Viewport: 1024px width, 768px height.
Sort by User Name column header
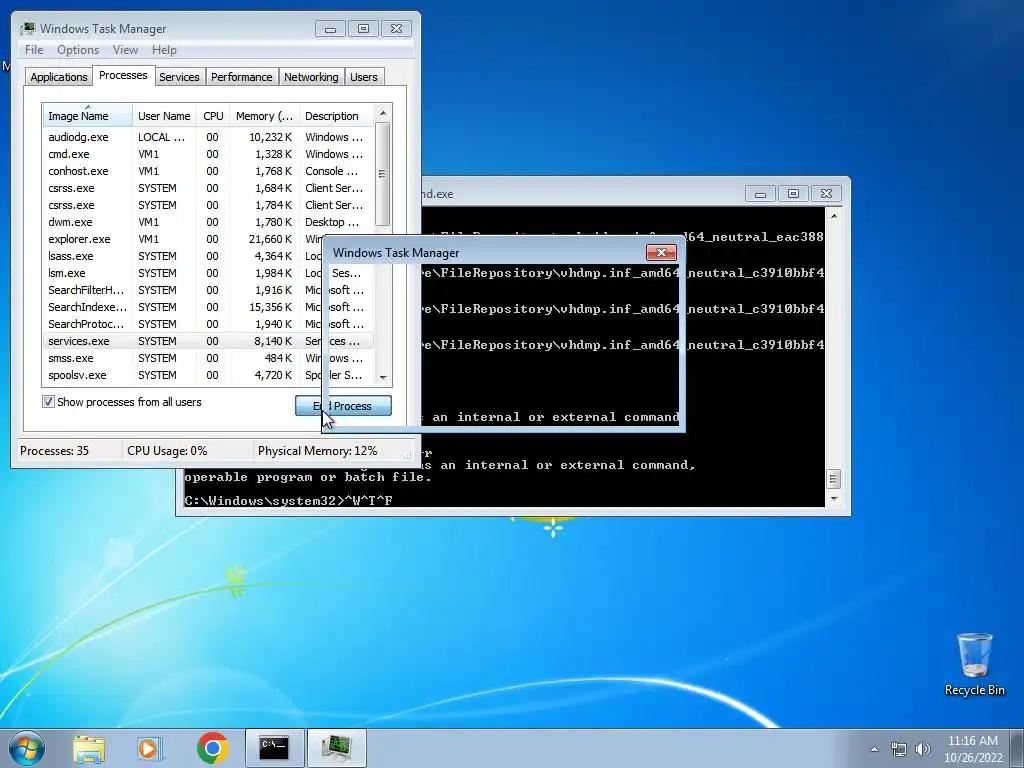pos(164,116)
